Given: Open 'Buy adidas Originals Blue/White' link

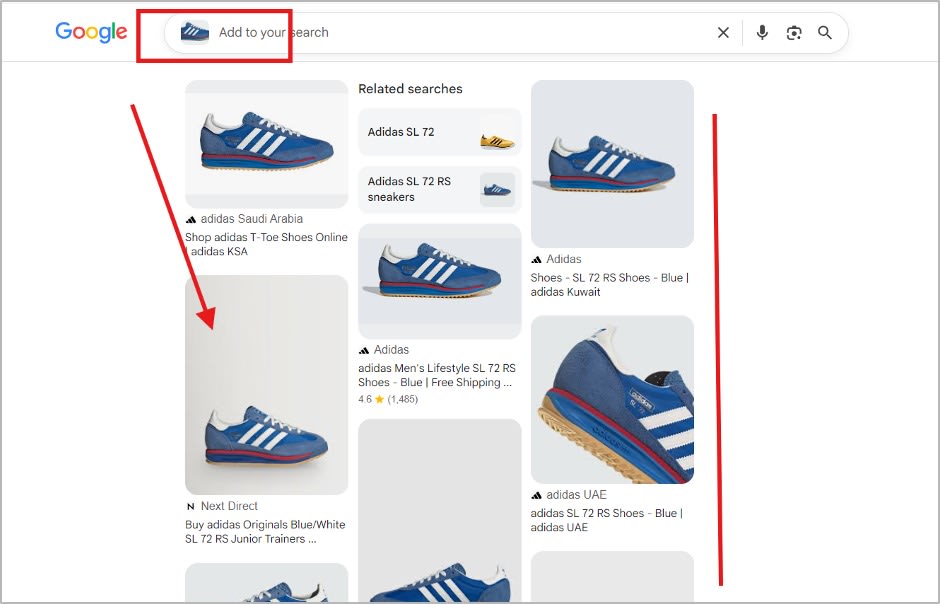Looking at the screenshot, I should click(x=265, y=531).
